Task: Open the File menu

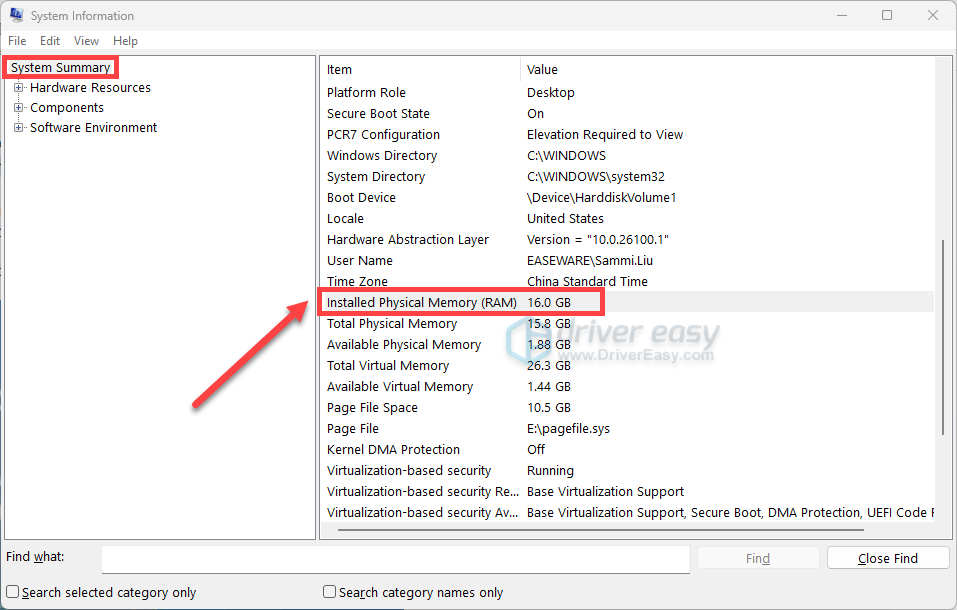Action: 17,41
